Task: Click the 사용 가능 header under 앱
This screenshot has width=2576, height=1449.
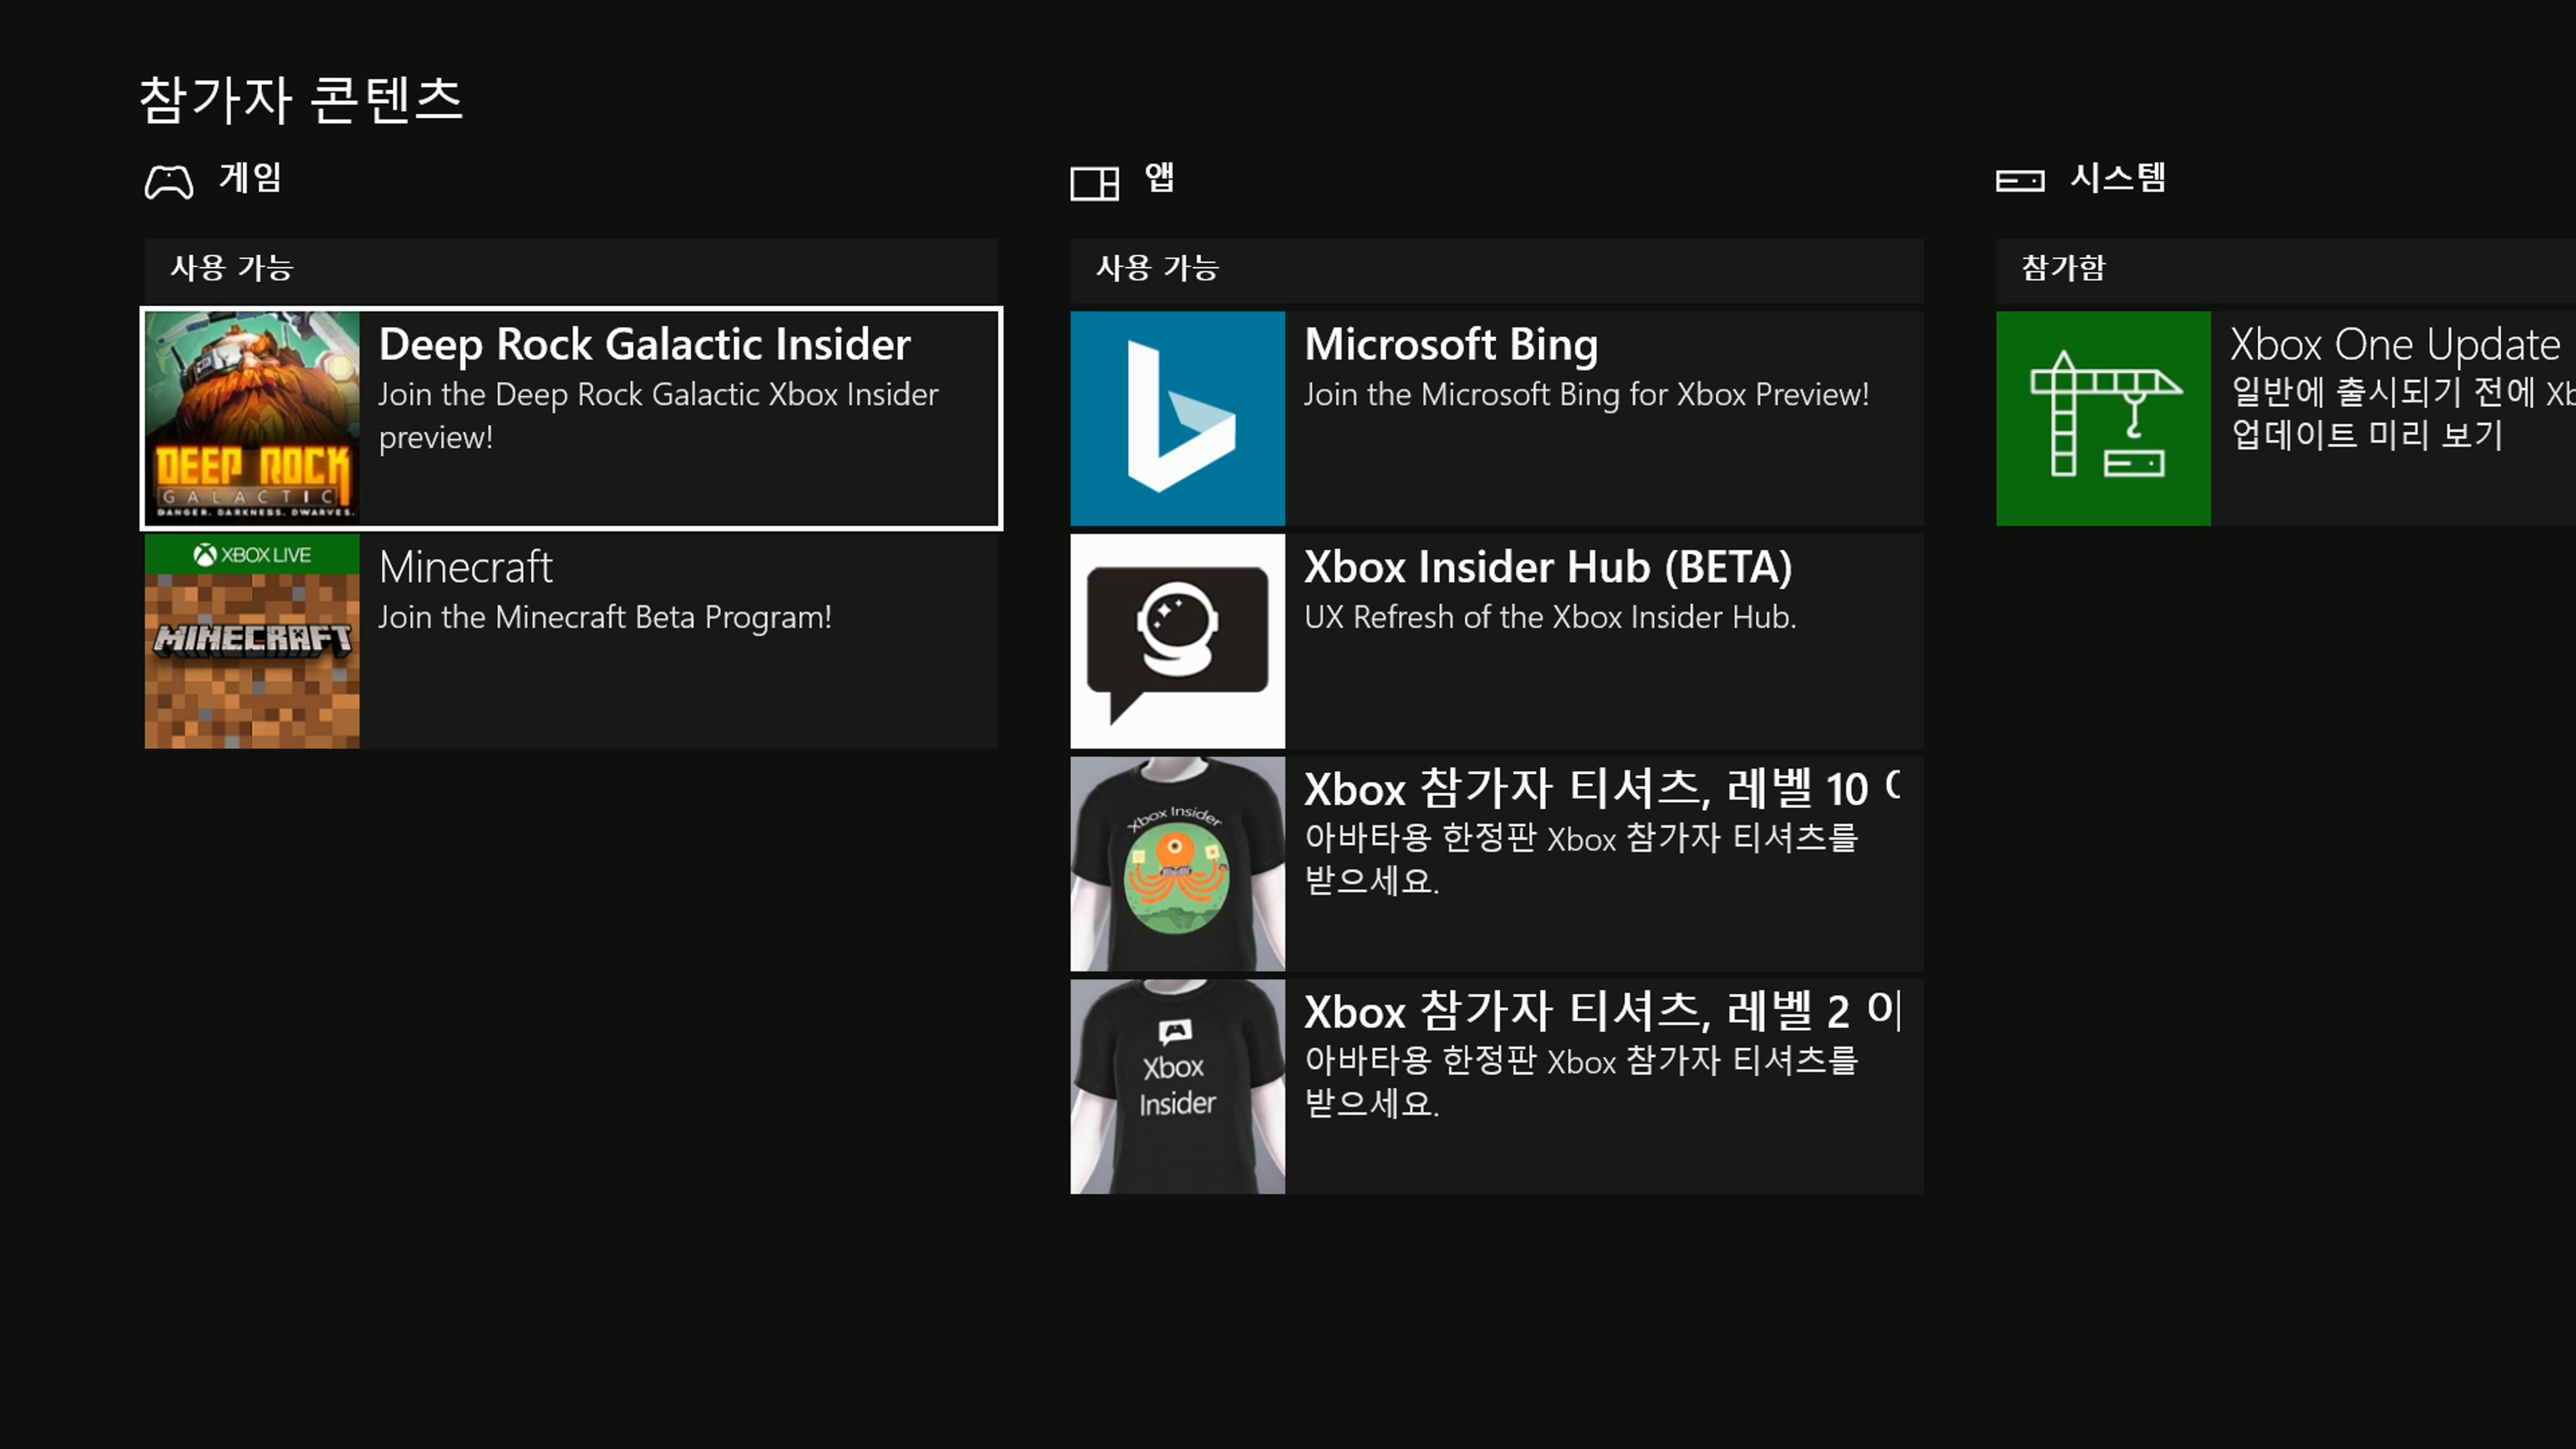Action: (1497, 269)
